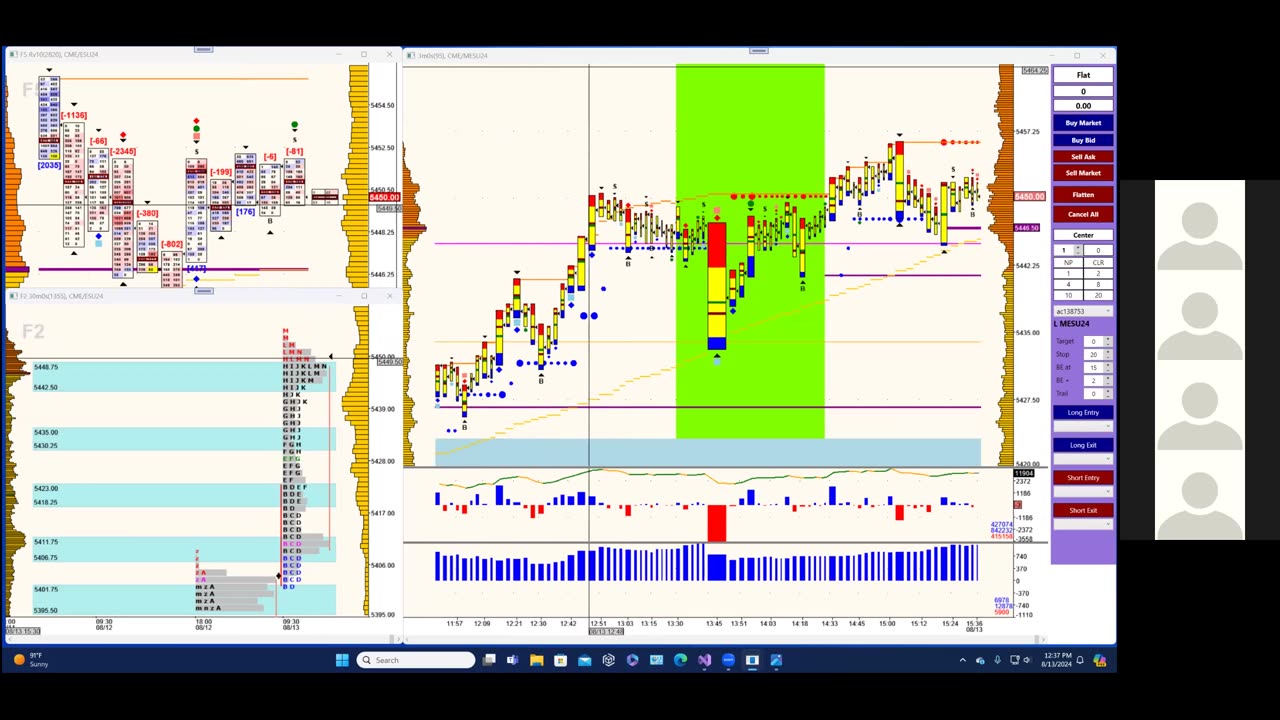Click the Long Entry button
1280x720 pixels.
[1083, 412]
